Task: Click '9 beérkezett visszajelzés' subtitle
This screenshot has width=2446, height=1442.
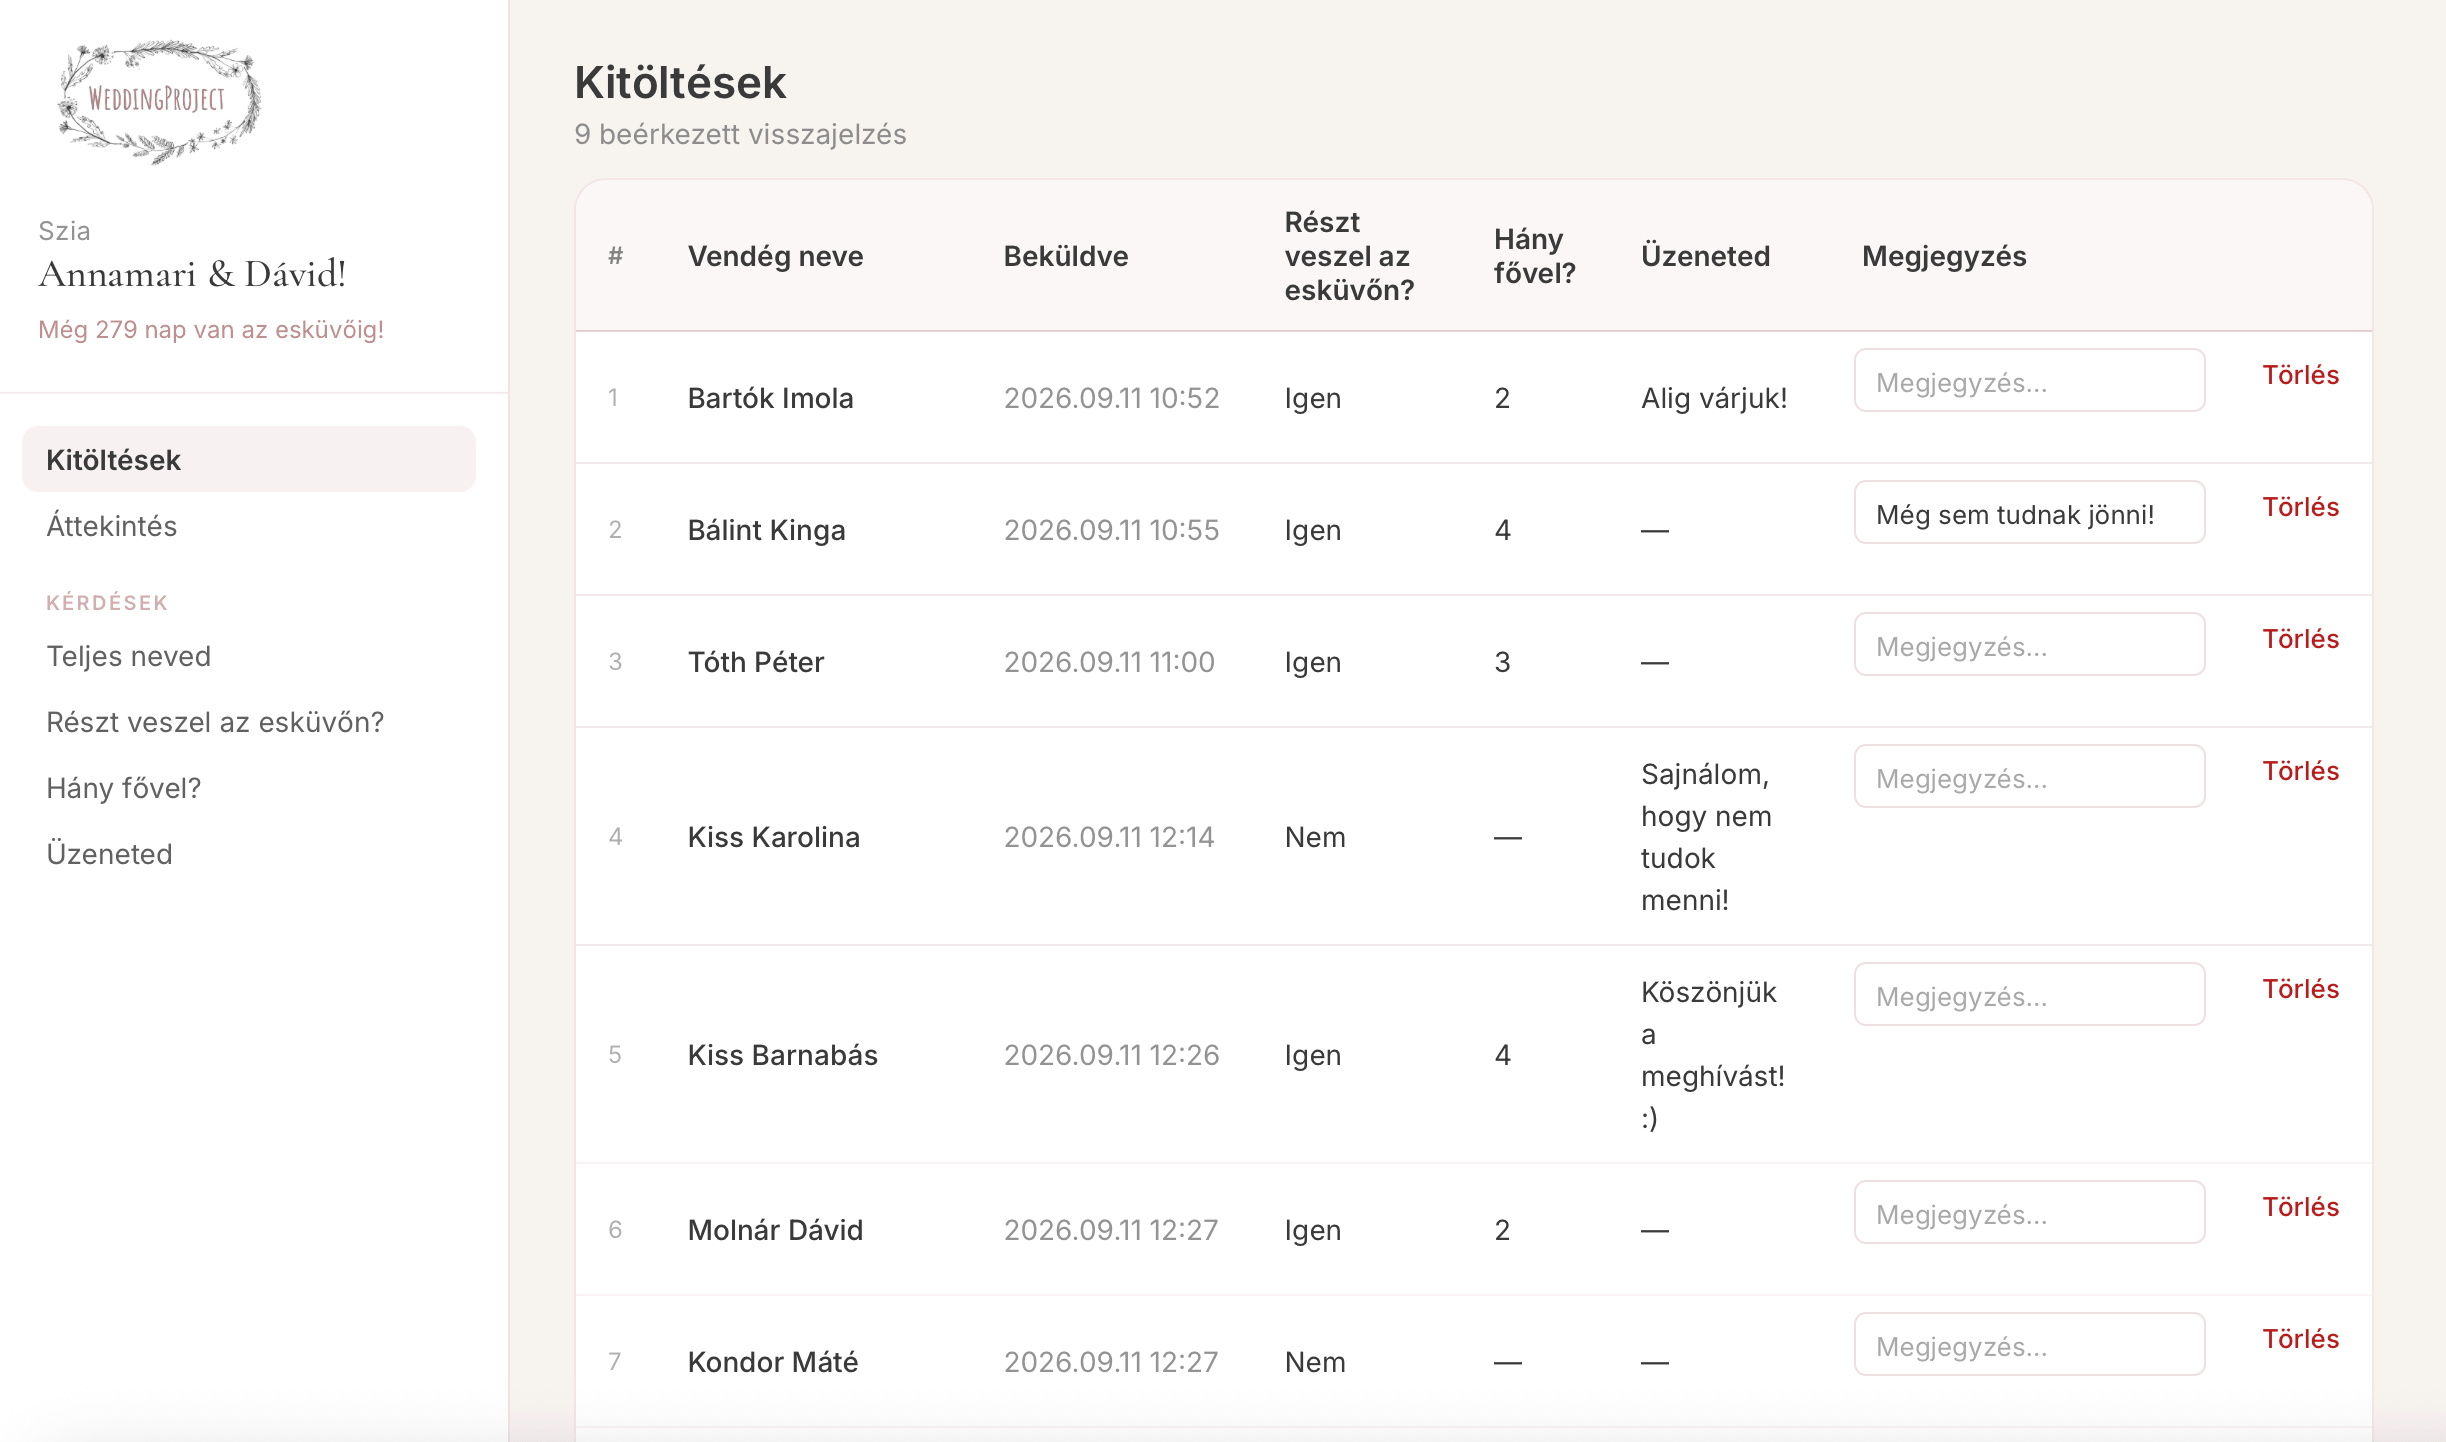Action: click(x=740, y=134)
